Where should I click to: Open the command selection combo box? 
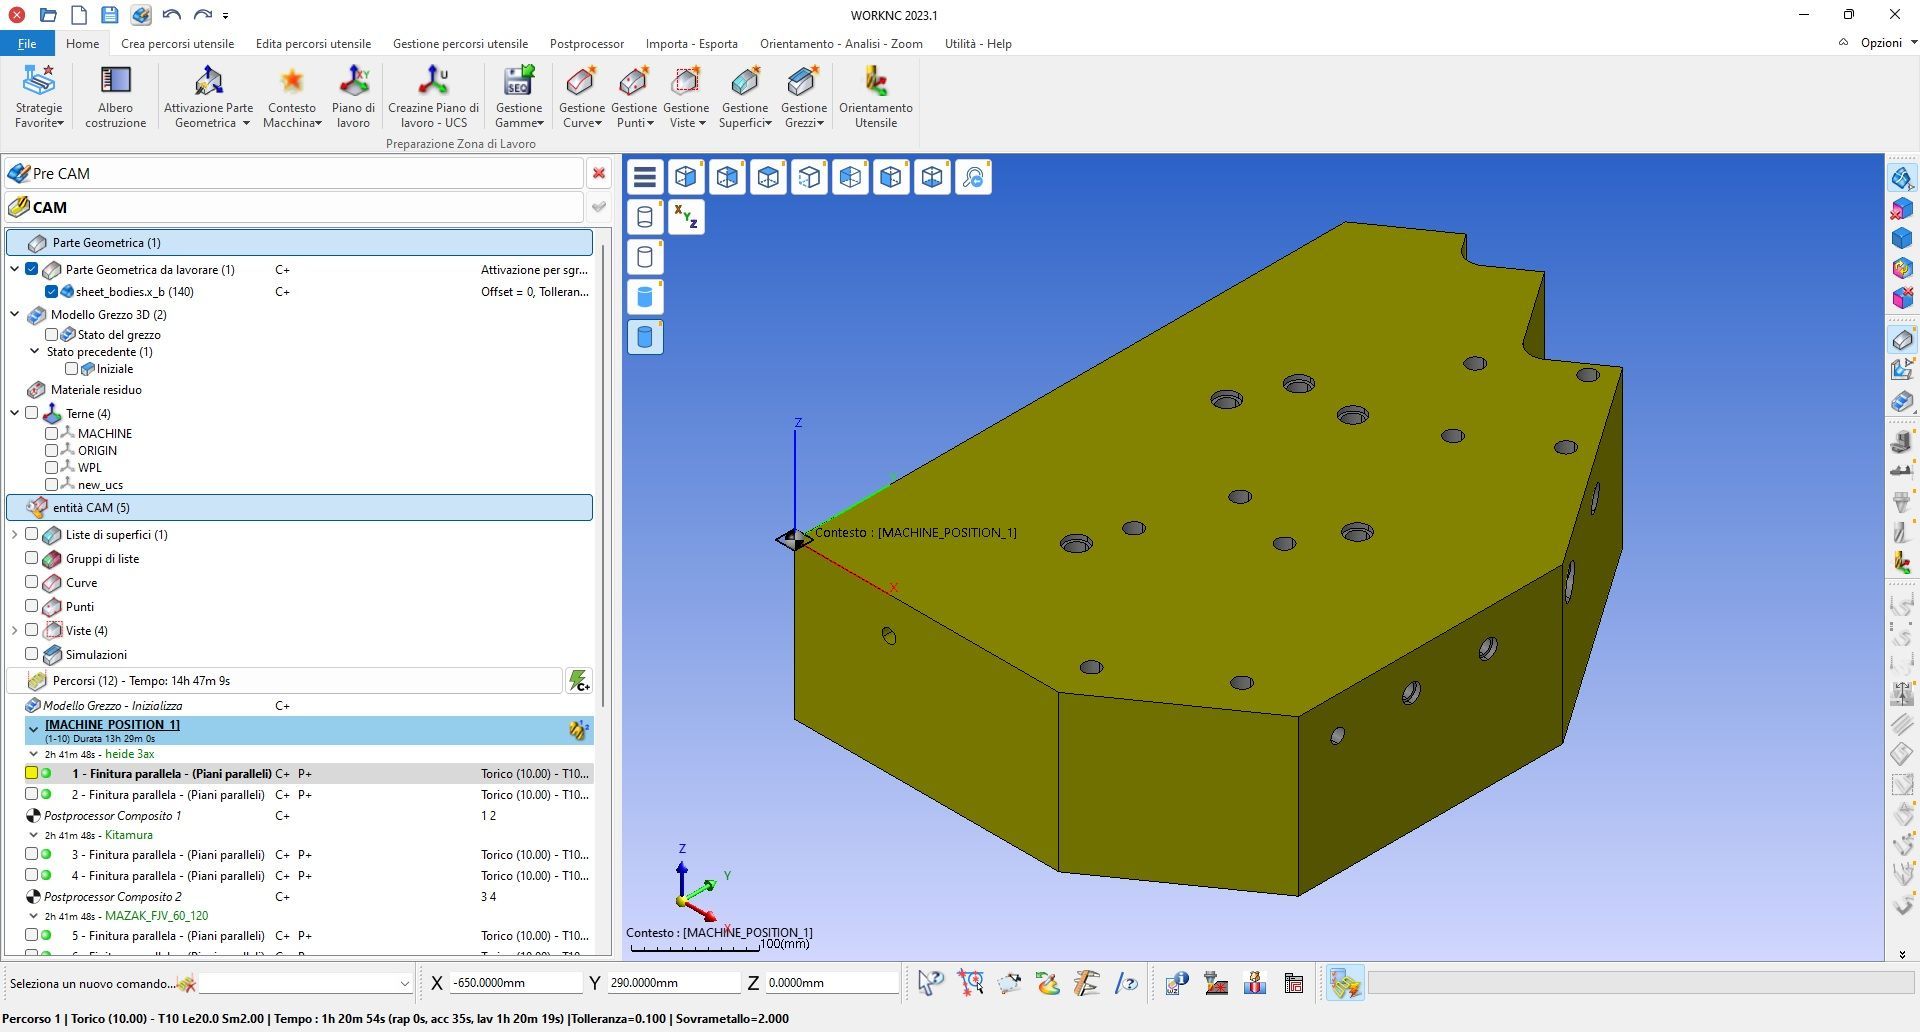(306, 983)
